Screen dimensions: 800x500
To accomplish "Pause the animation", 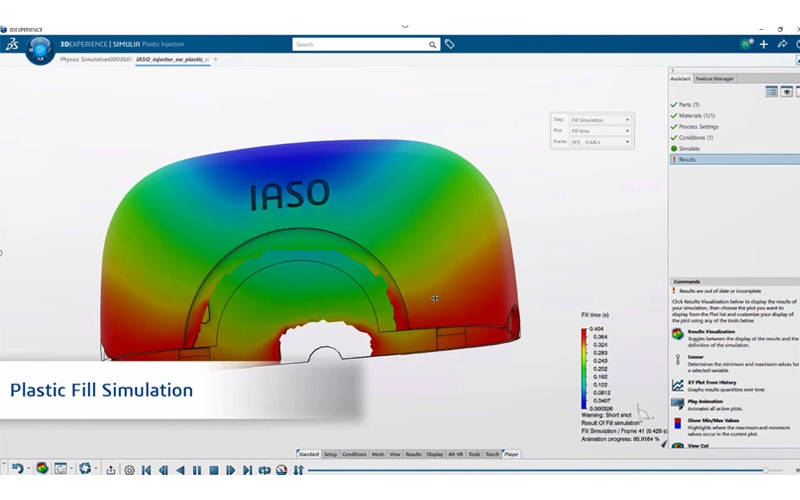I will (x=197, y=470).
